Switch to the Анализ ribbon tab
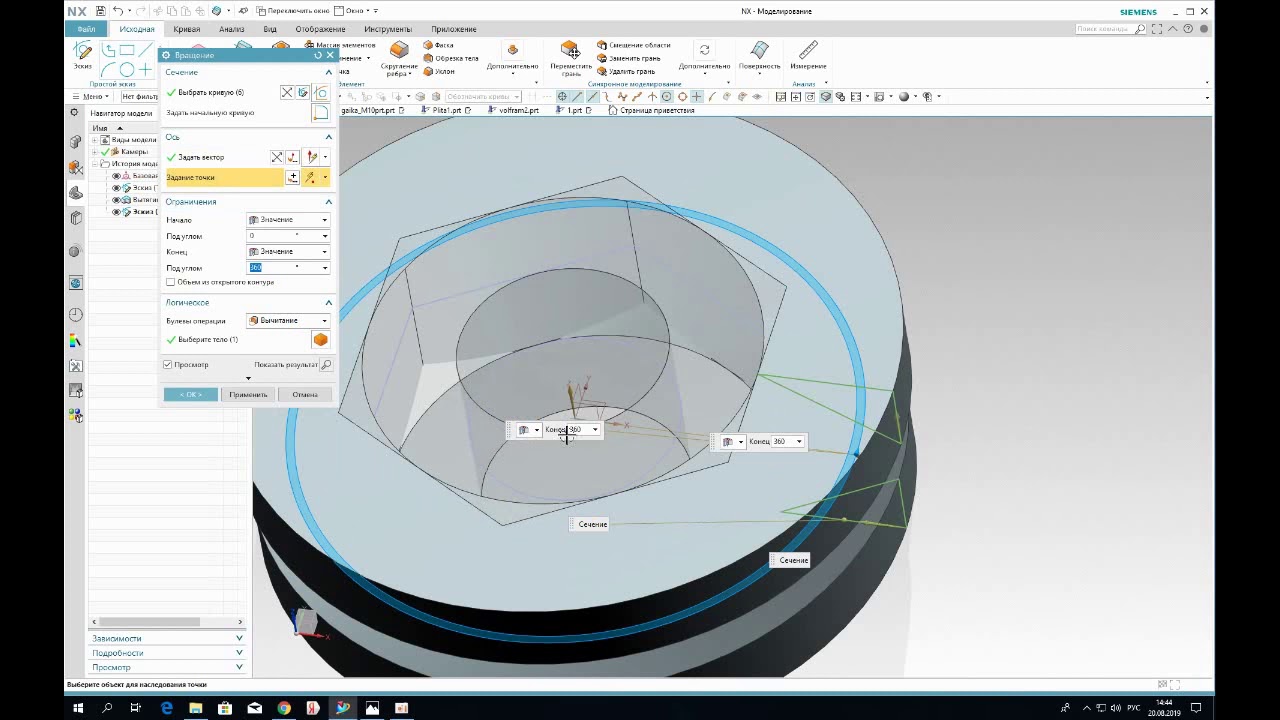 pyautogui.click(x=231, y=29)
